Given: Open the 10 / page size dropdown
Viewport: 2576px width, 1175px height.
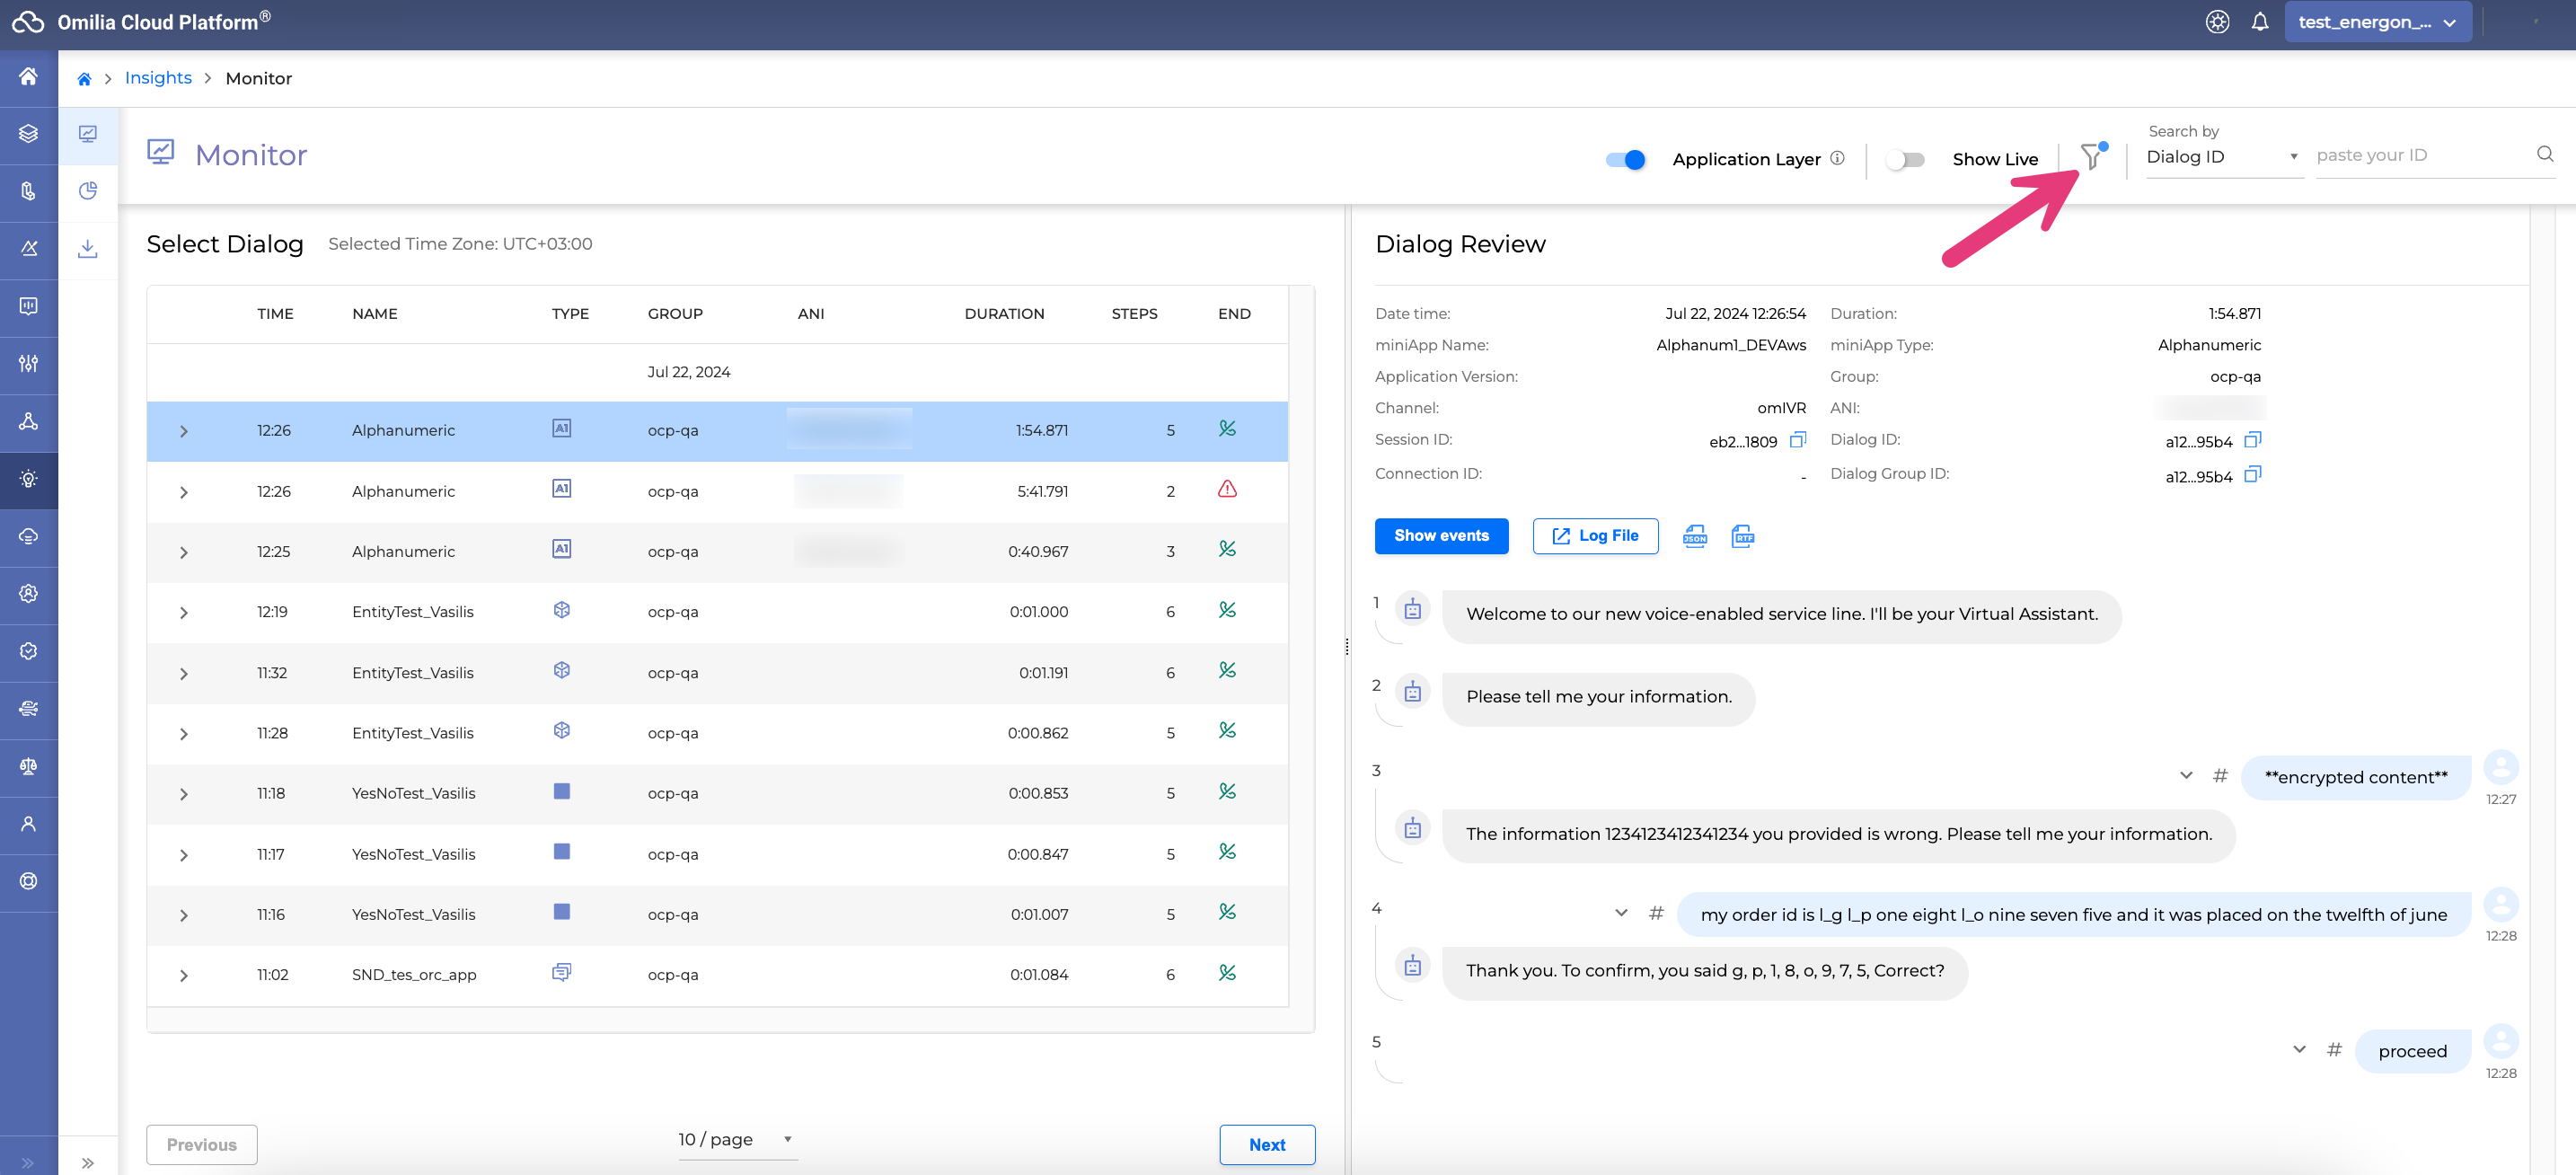Looking at the screenshot, I should click(736, 1139).
